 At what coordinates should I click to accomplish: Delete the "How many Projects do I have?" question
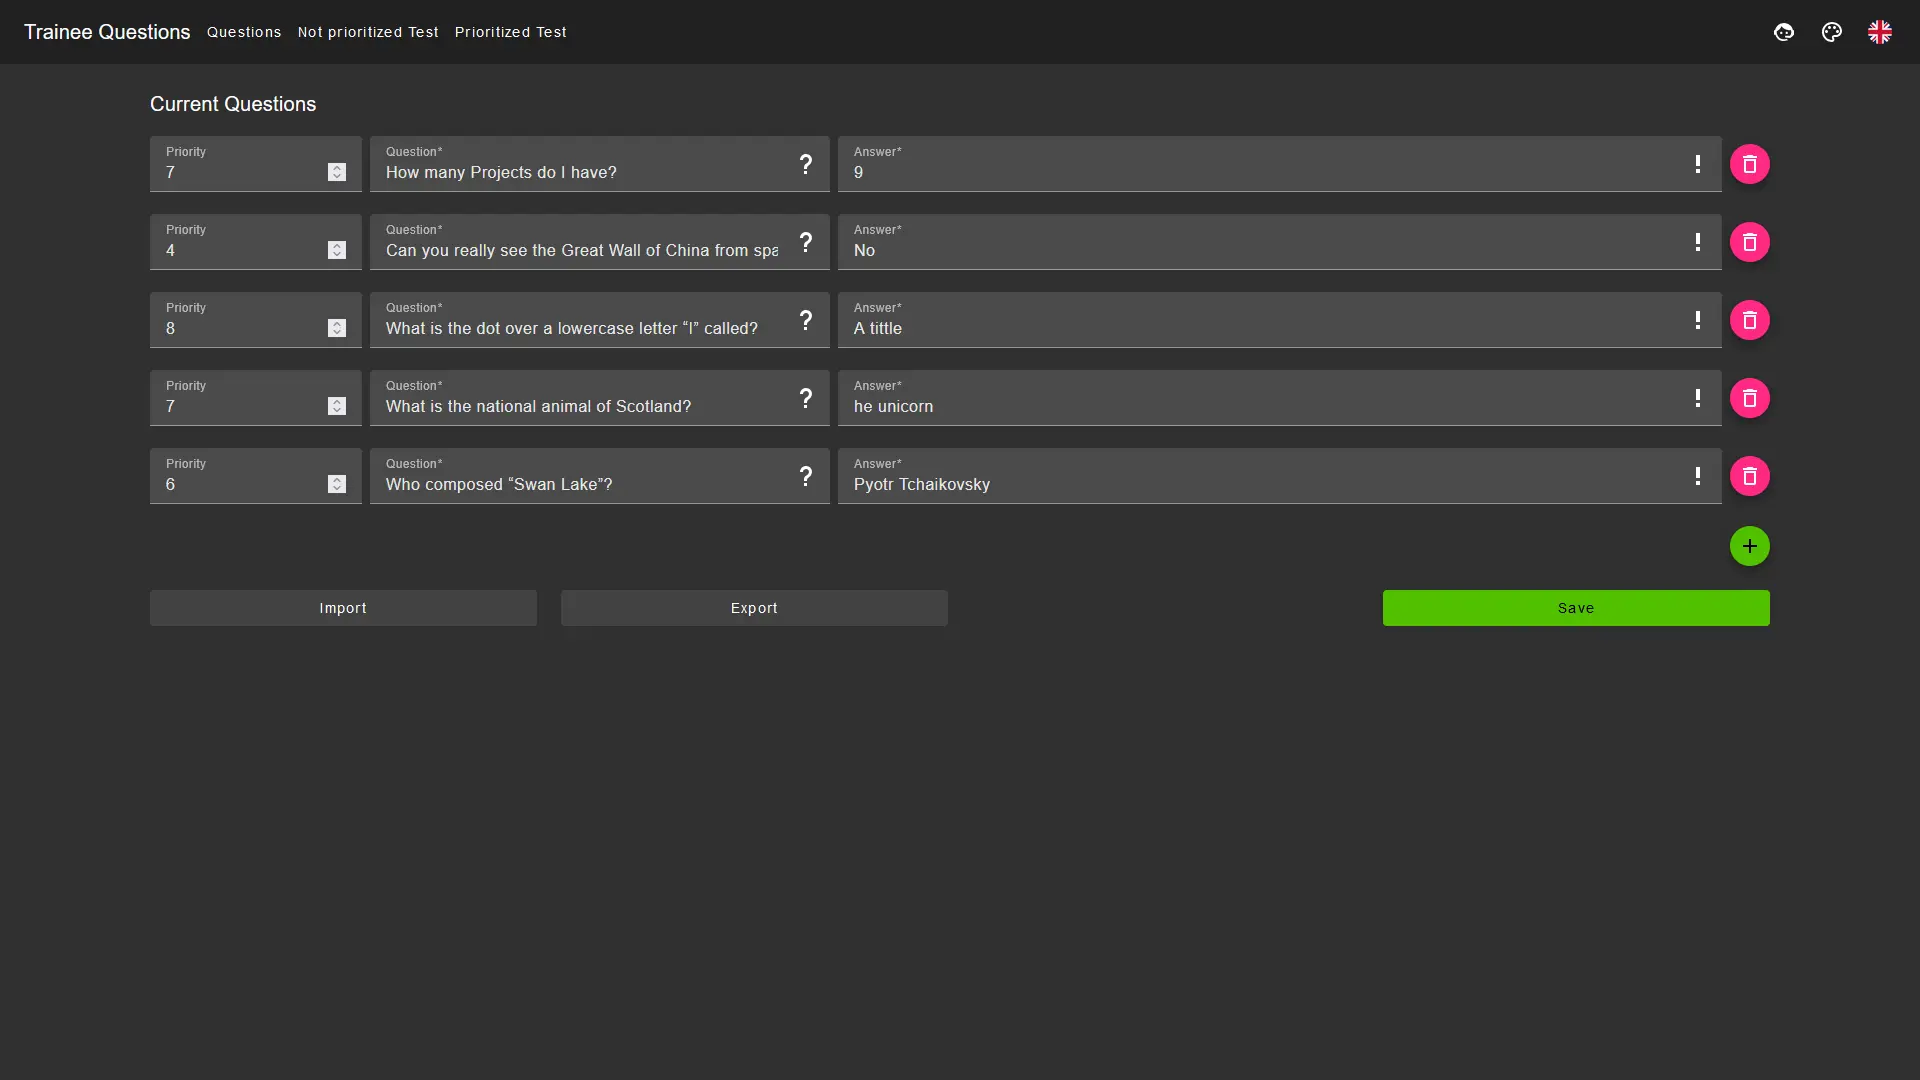click(x=1749, y=164)
